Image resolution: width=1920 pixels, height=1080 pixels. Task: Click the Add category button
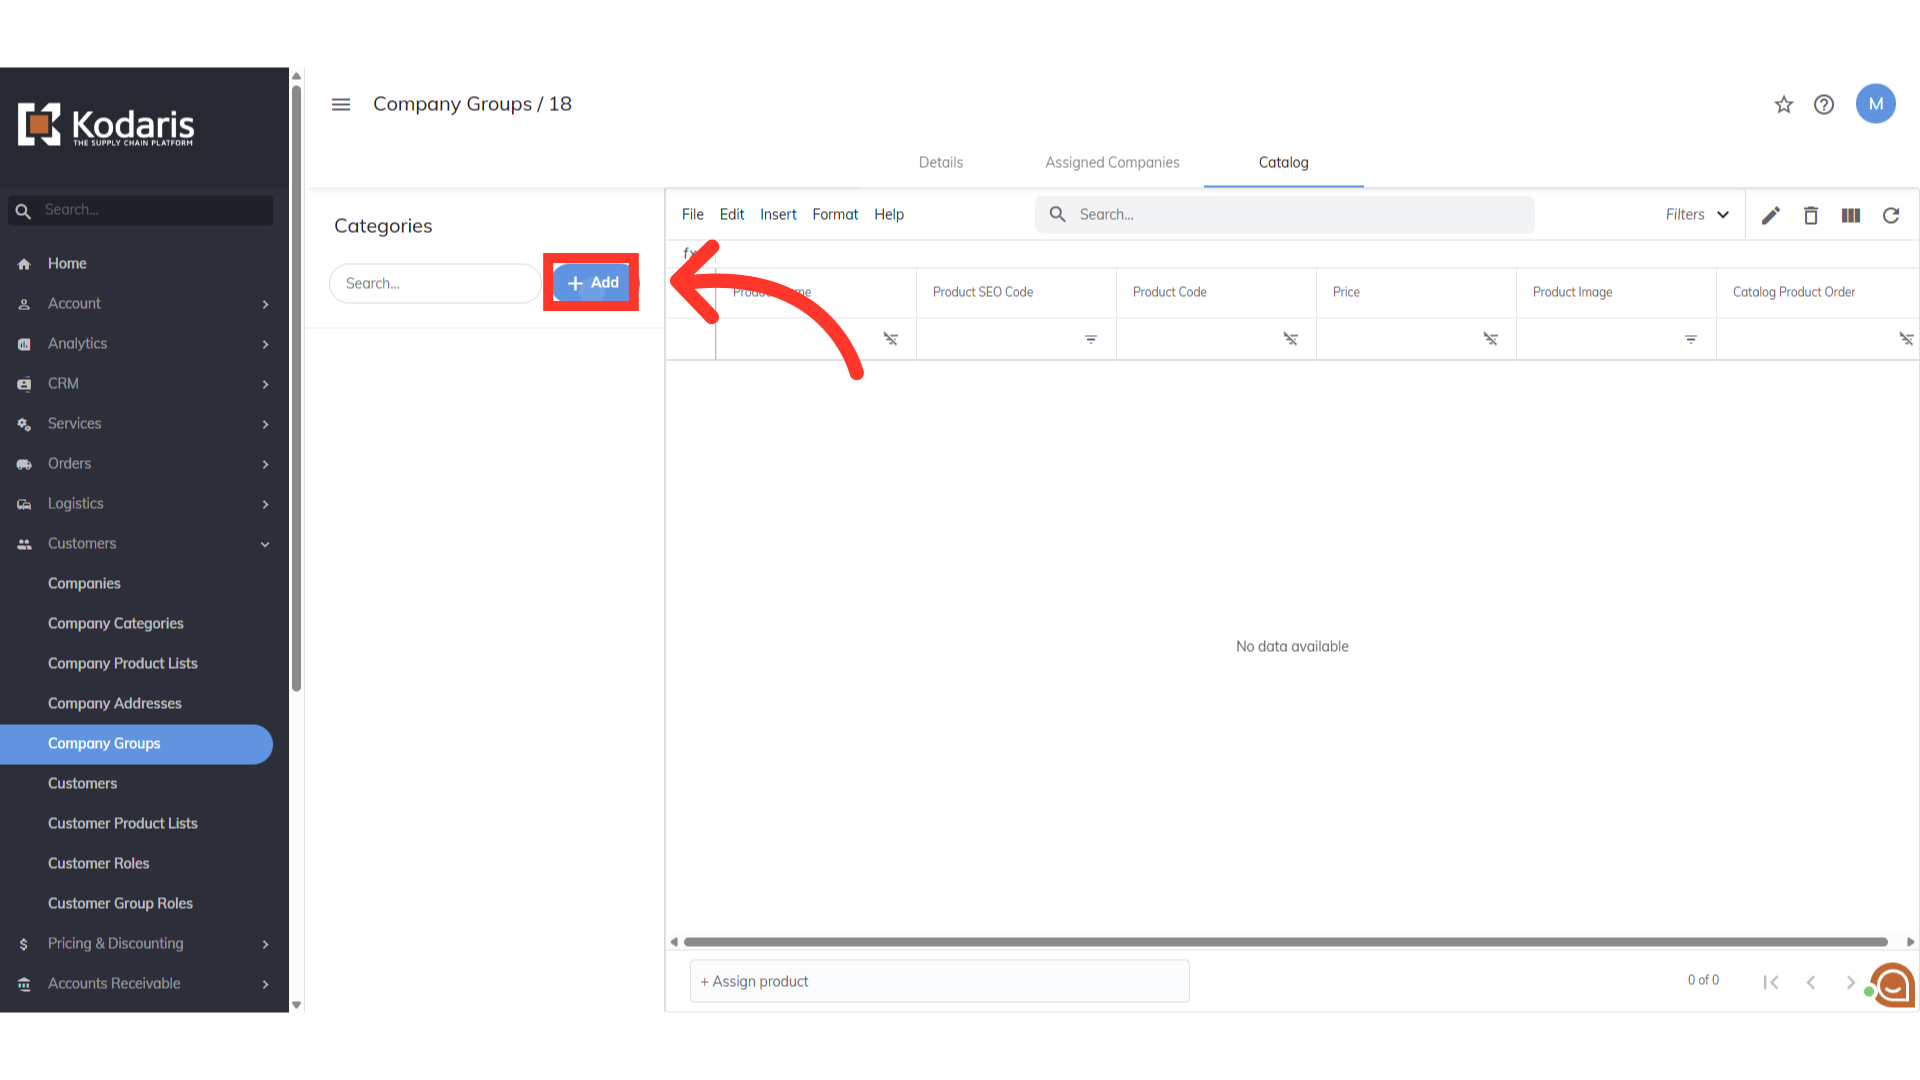tap(592, 283)
